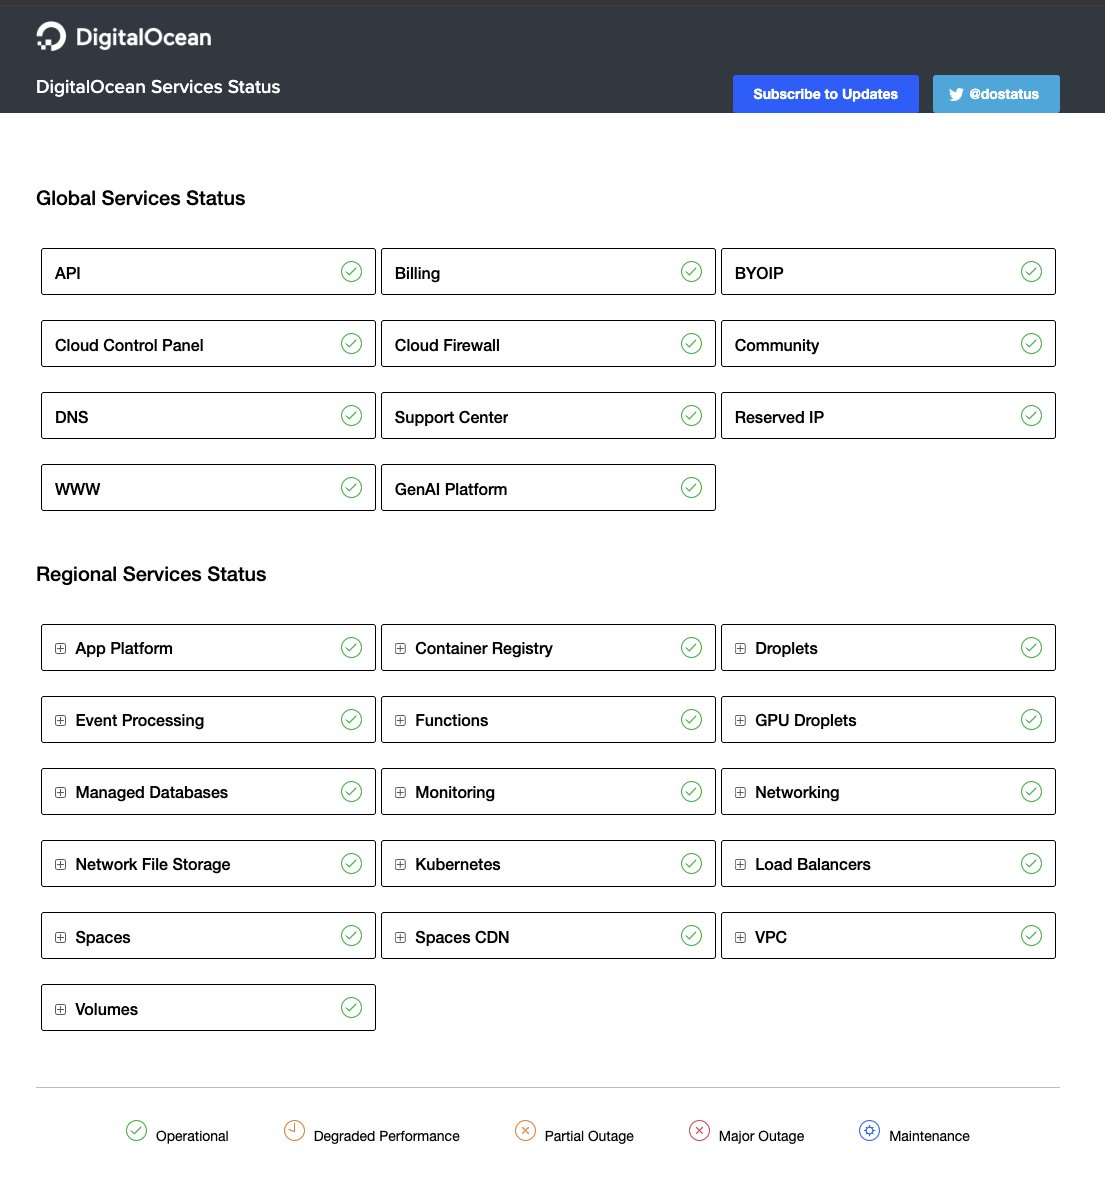Viewport: 1105px width, 1183px height.
Task: Click the Droplets status checkmark icon
Action: tap(1032, 648)
